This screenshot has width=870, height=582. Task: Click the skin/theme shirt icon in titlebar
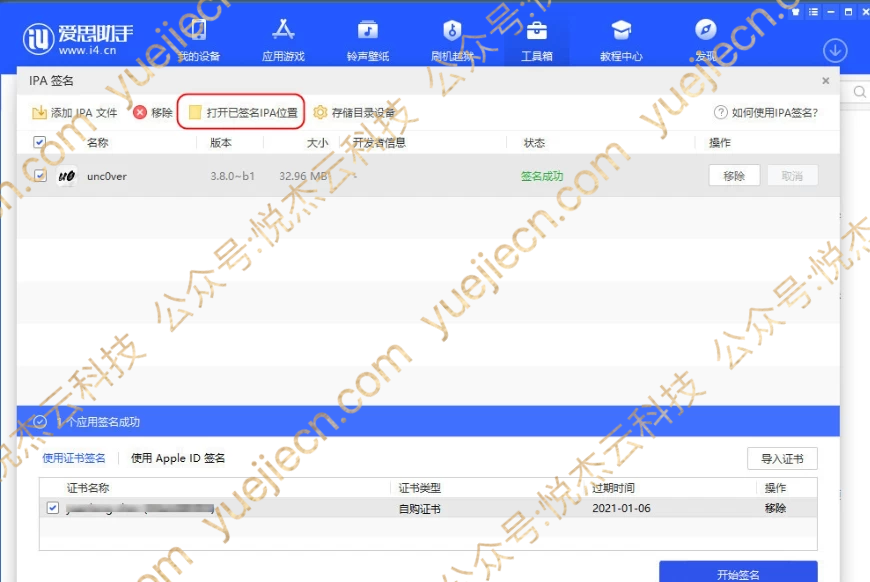795,12
